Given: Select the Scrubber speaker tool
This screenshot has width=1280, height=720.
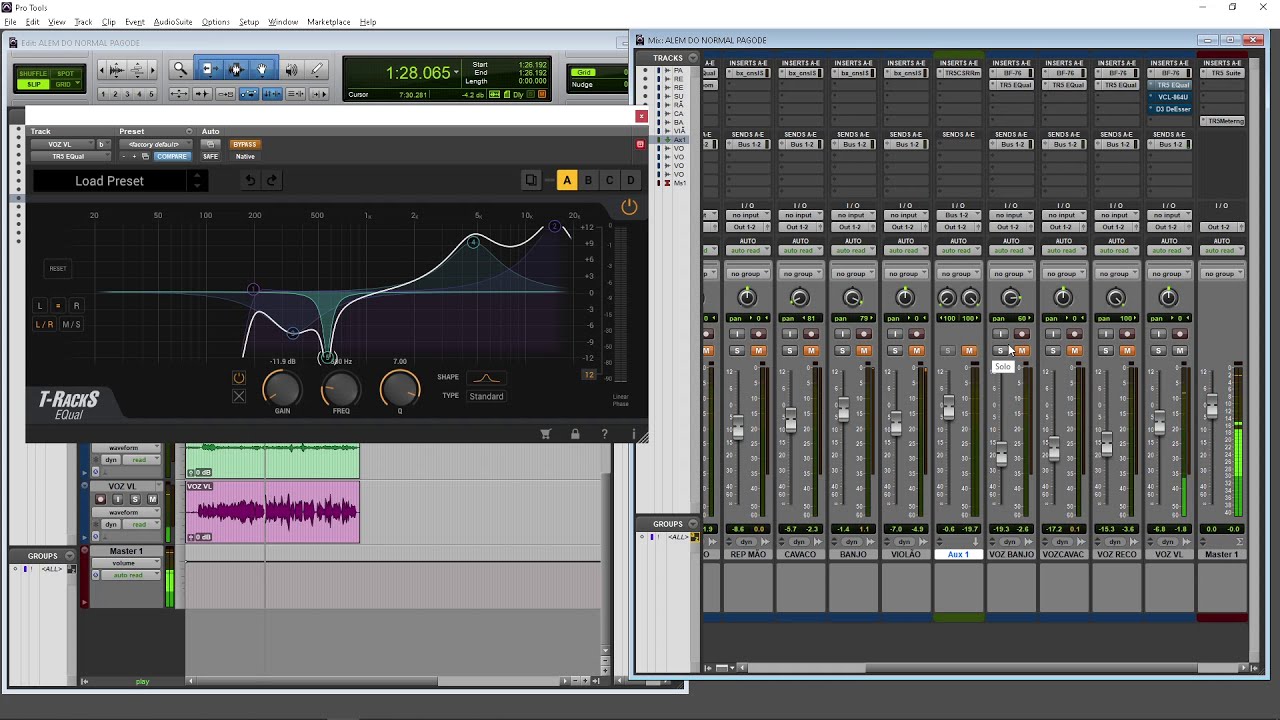Looking at the screenshot, I should pos(291,69).
